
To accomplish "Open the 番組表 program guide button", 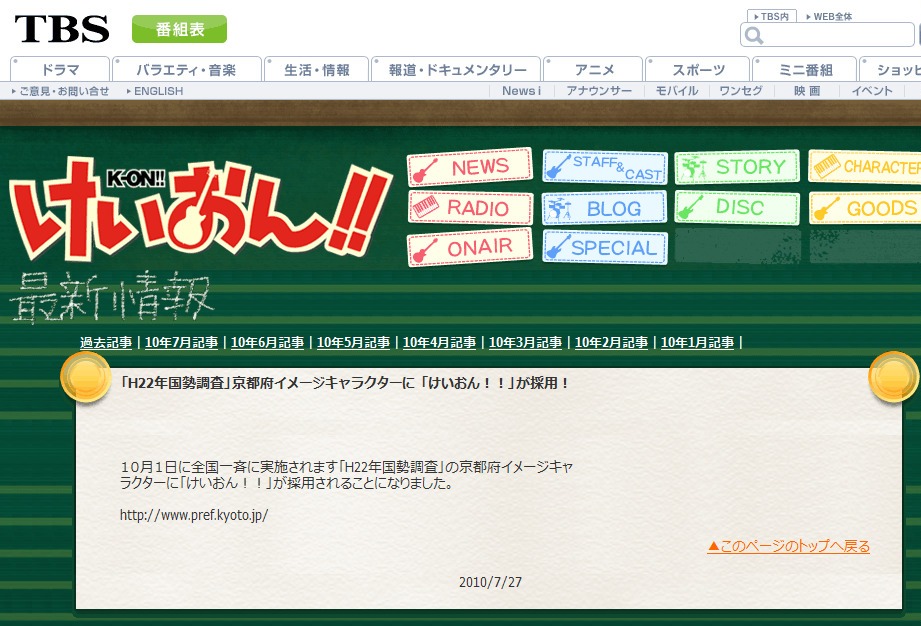I will click(179, 29).
